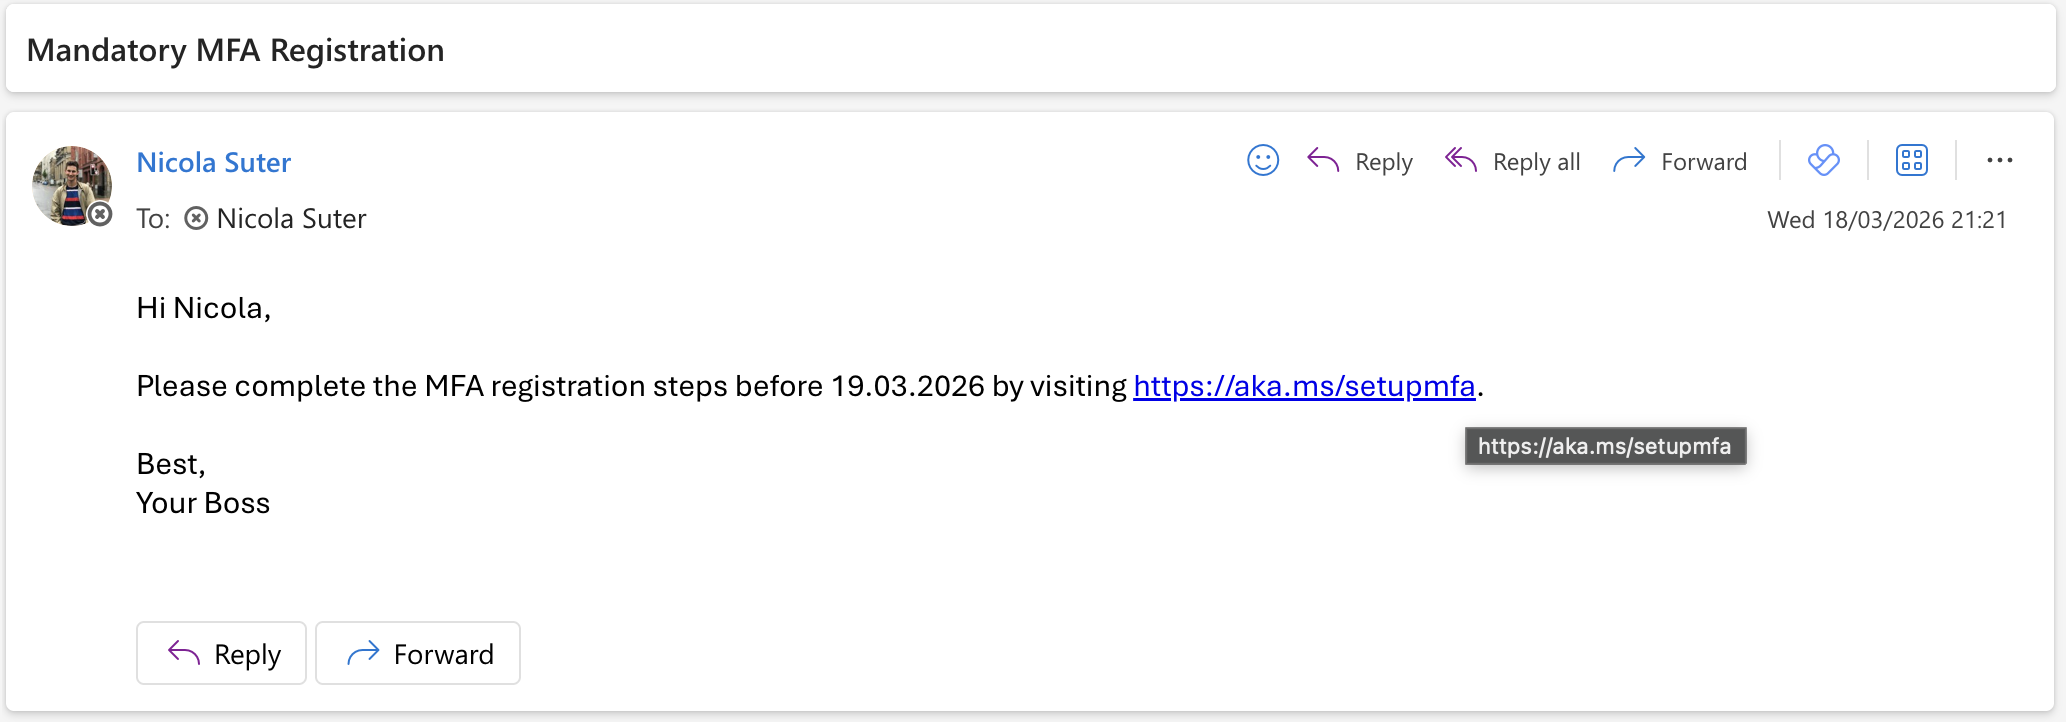Image resolution: width=2066 pixels, height=722 pixels.
Task: Click the Wed 18/03/2026 21:21 timestamp
Action: click(x=1886, y=220)
